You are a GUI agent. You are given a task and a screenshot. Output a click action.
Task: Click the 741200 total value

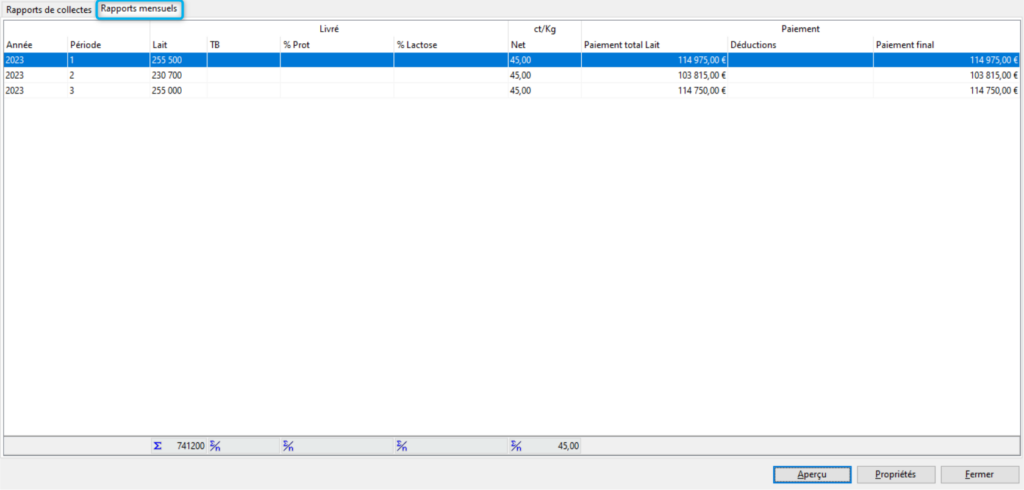[190, 446]
